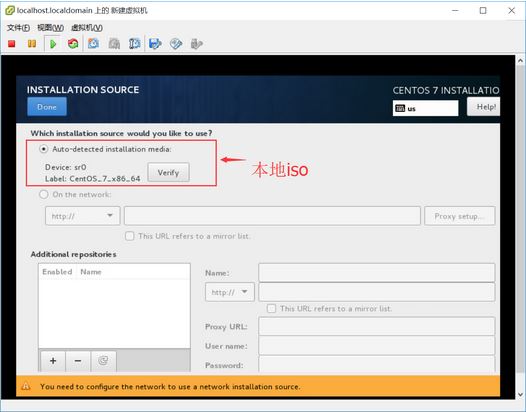Close the virtual machine console window
Screen dimensions: 526x412
(x=512, y=10)
